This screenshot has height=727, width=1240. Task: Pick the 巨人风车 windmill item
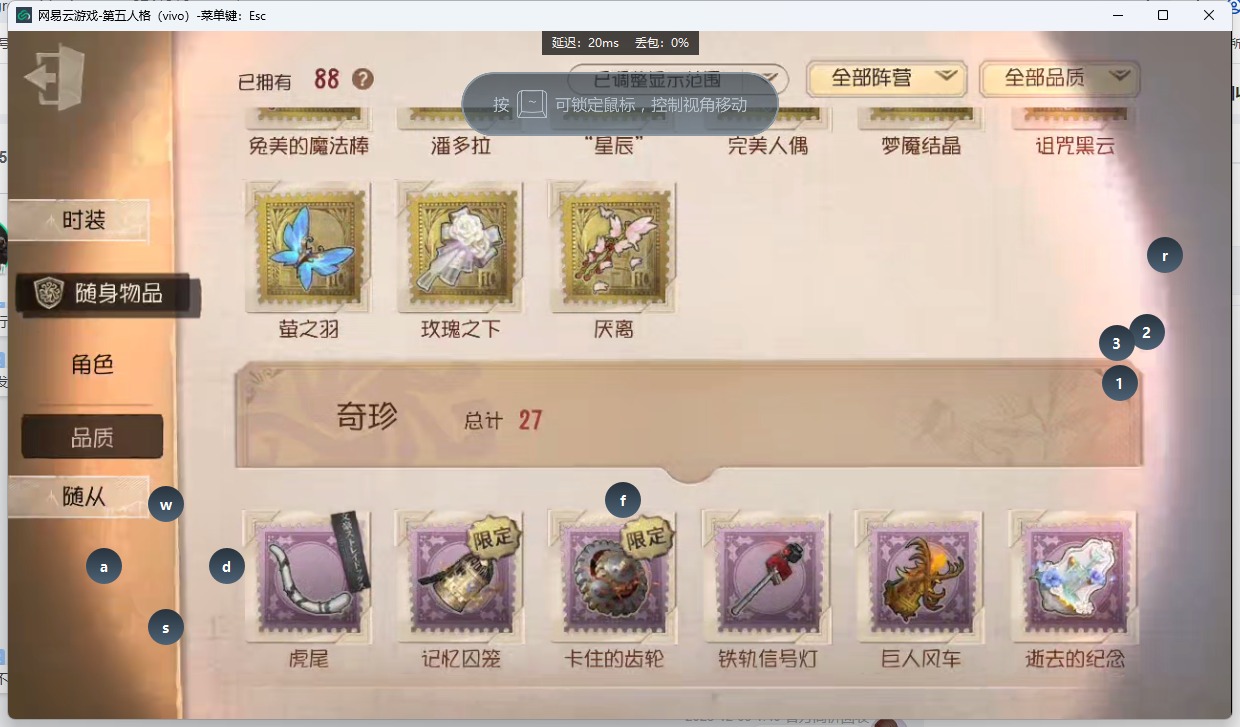(919, 577)
